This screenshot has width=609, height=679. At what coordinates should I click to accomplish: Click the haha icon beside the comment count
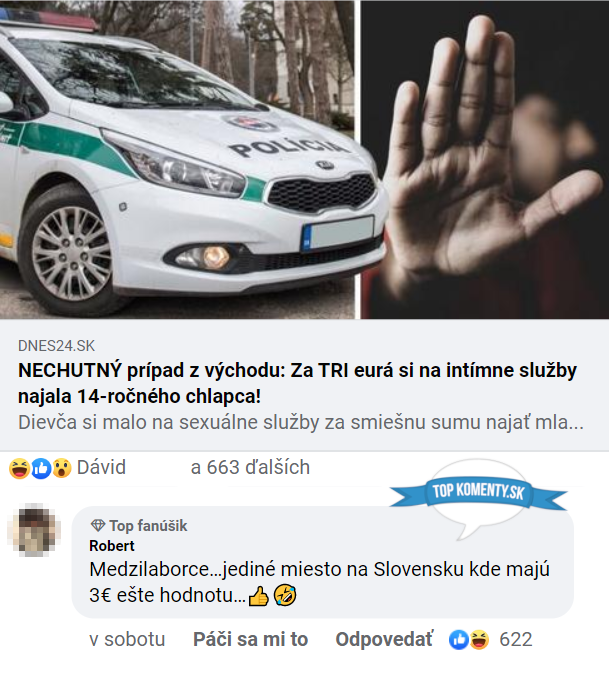click(479, 640)
